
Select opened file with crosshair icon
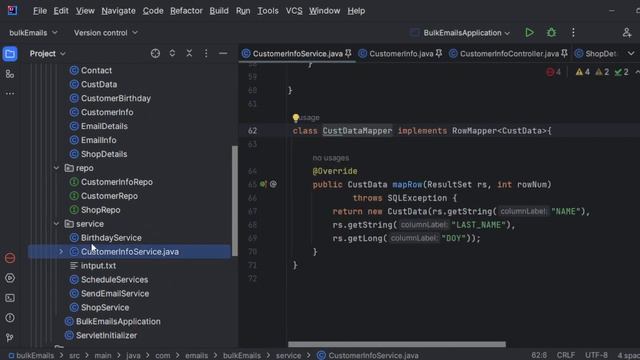[155, 53]
